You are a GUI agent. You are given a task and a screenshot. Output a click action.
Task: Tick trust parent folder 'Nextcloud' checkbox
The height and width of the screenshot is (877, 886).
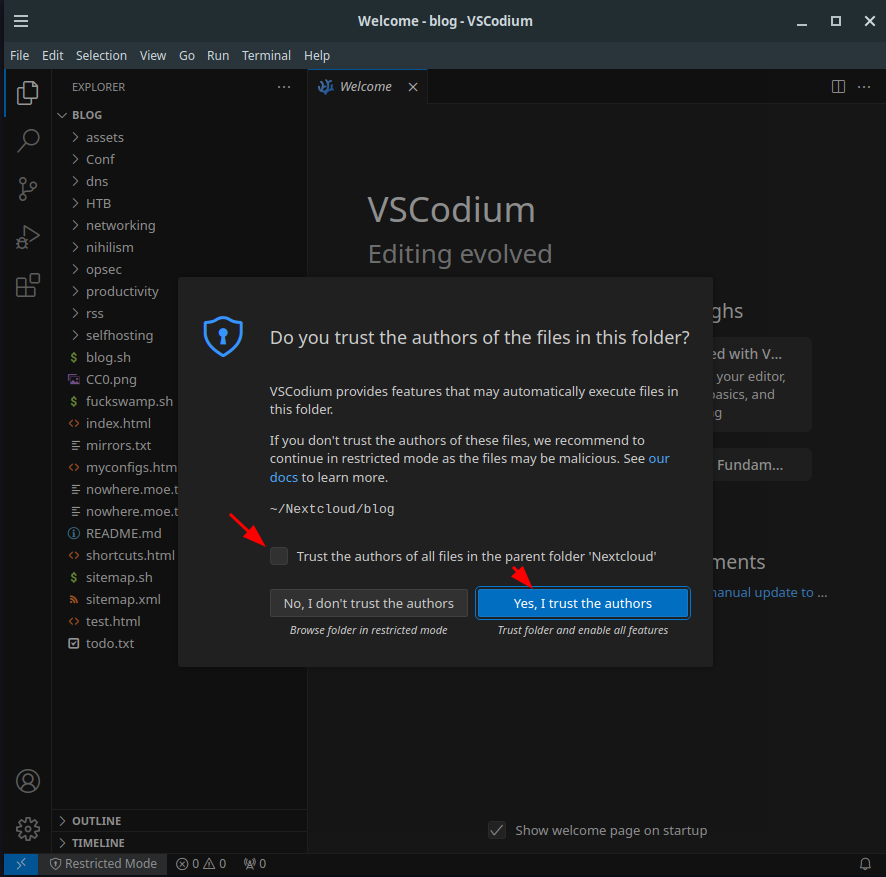tap(279, 556)
